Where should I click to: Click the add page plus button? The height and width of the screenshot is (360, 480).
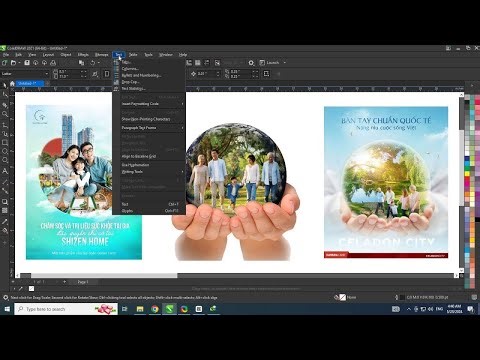[64, 282]
